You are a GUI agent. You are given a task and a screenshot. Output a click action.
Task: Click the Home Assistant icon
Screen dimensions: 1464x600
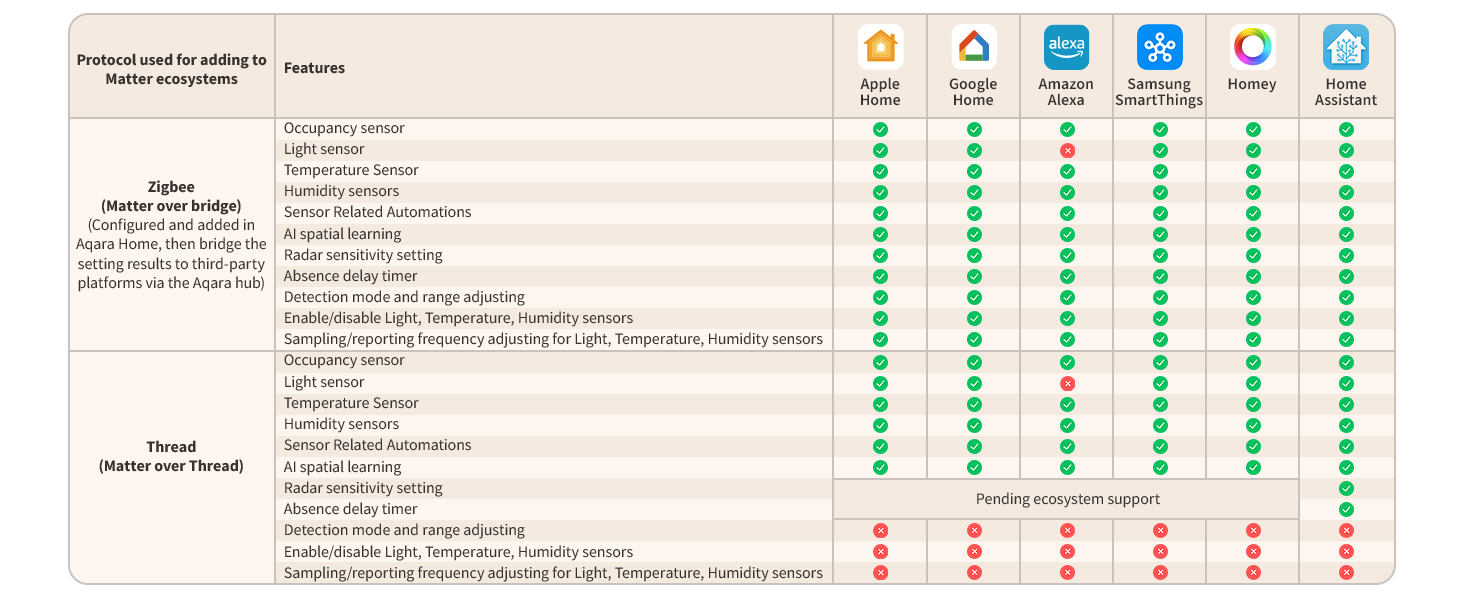click(1346, 47)
